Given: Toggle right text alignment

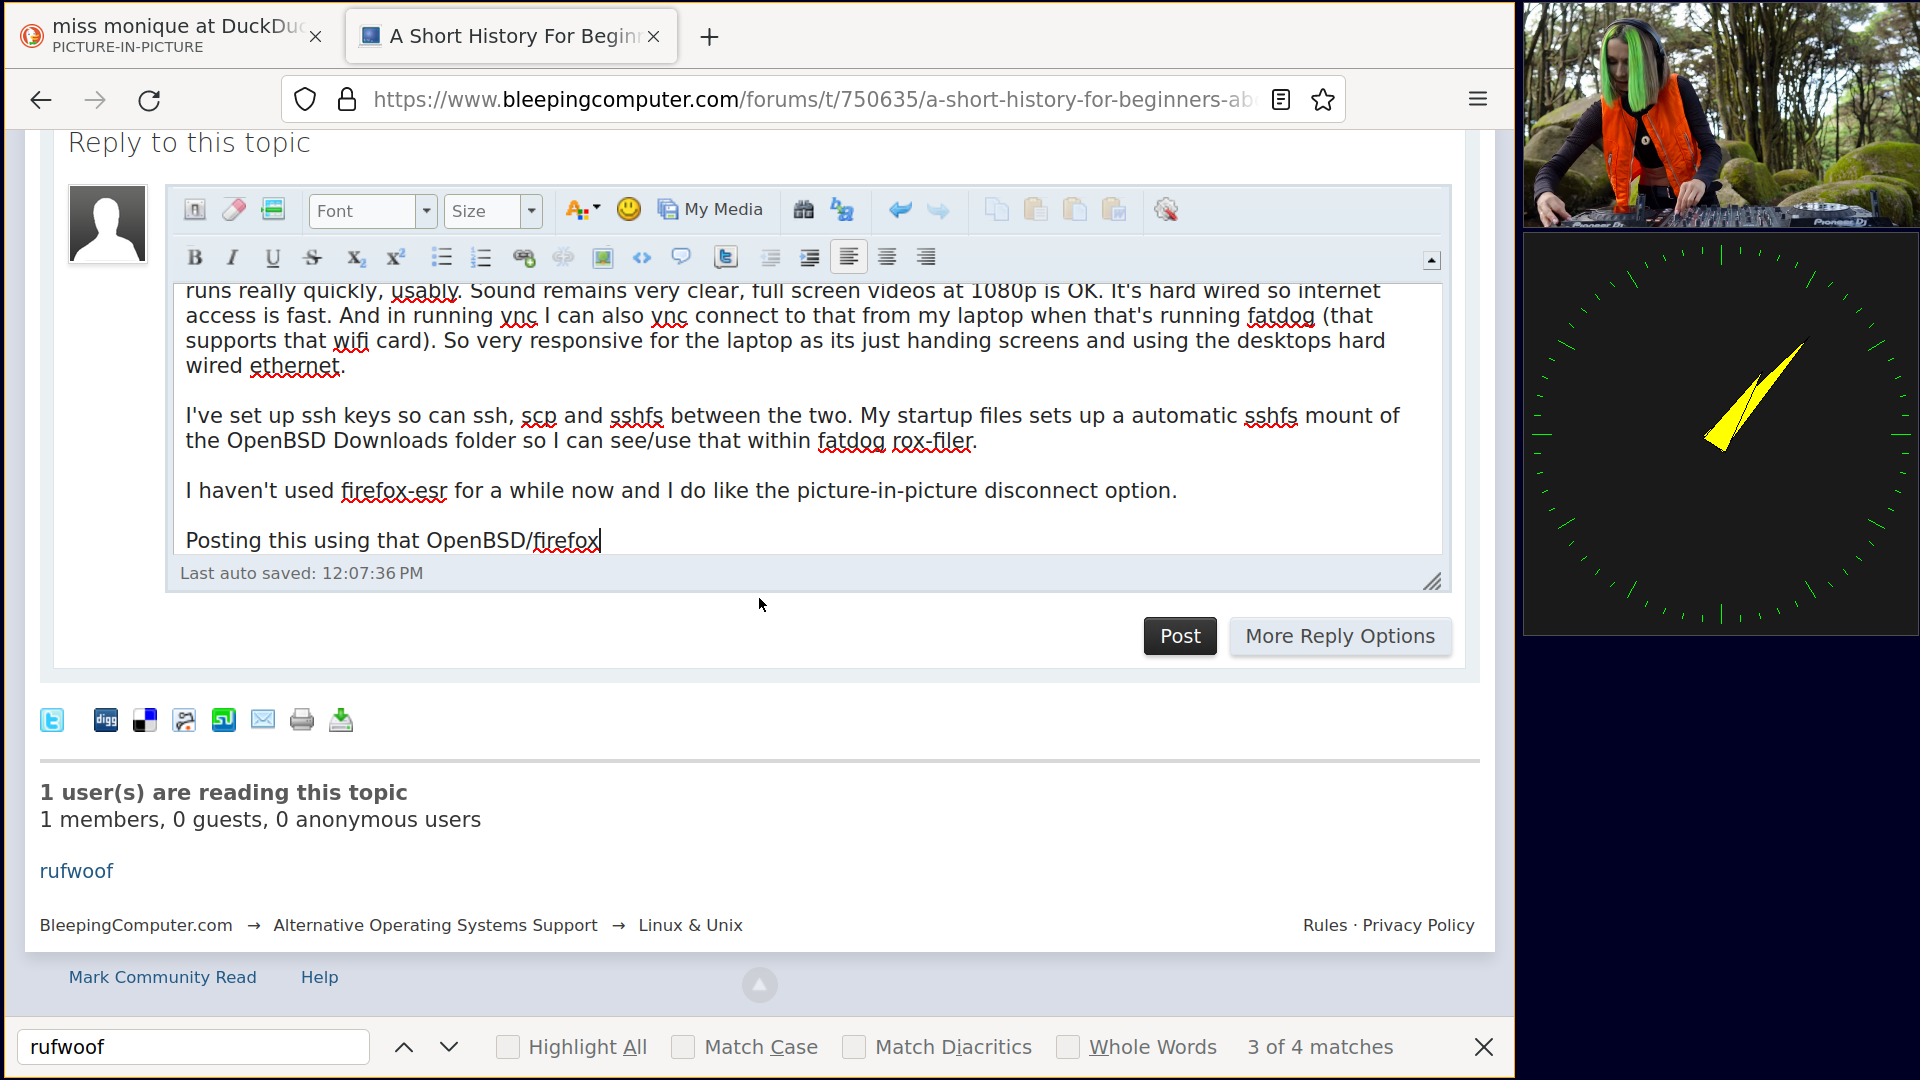Looking at the screenshot, I should [x=926, y=257].
